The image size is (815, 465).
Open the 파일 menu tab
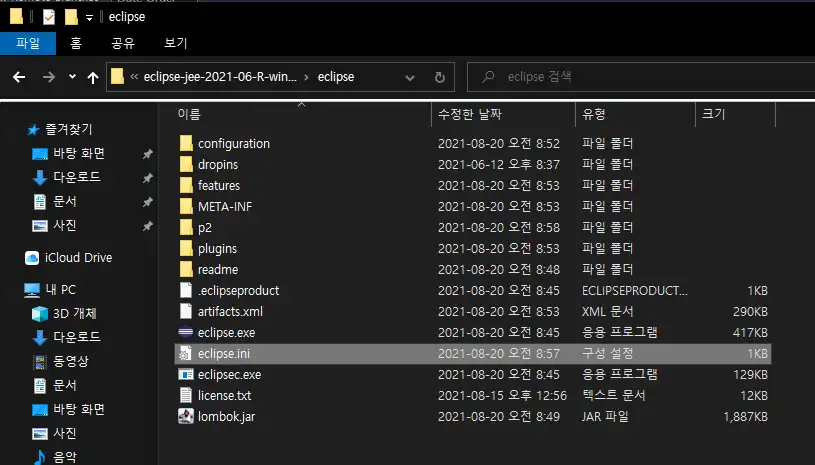[x=28, y=43]
